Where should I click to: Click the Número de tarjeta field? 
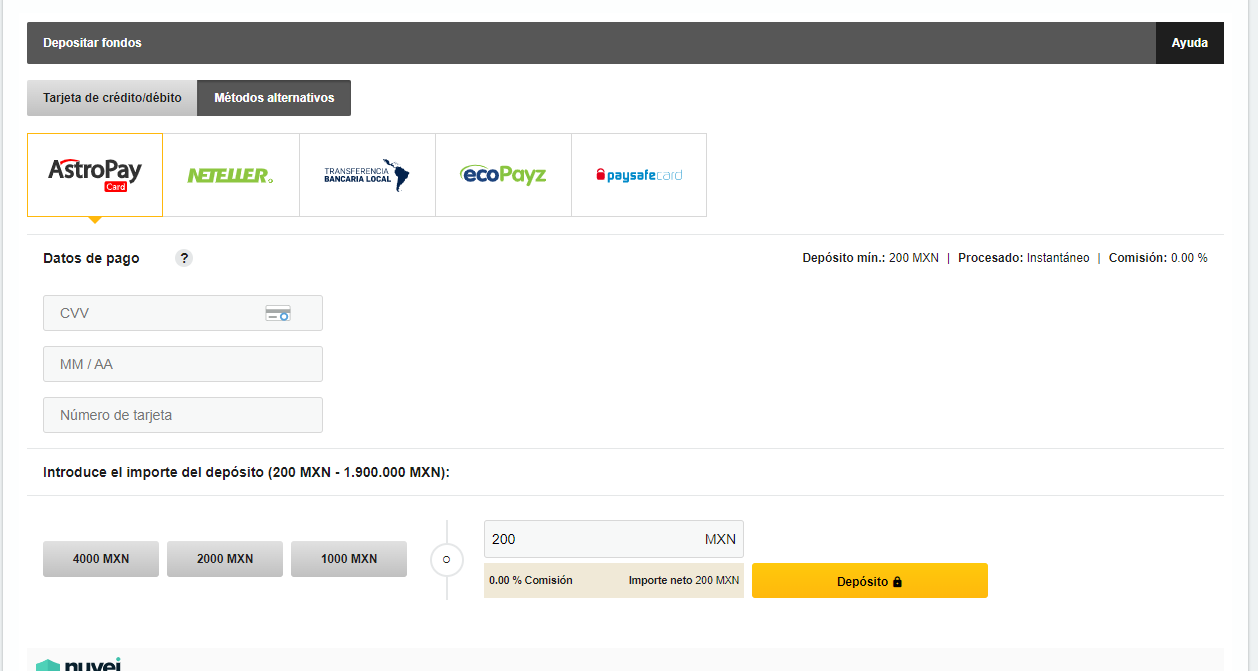[182, 415]
